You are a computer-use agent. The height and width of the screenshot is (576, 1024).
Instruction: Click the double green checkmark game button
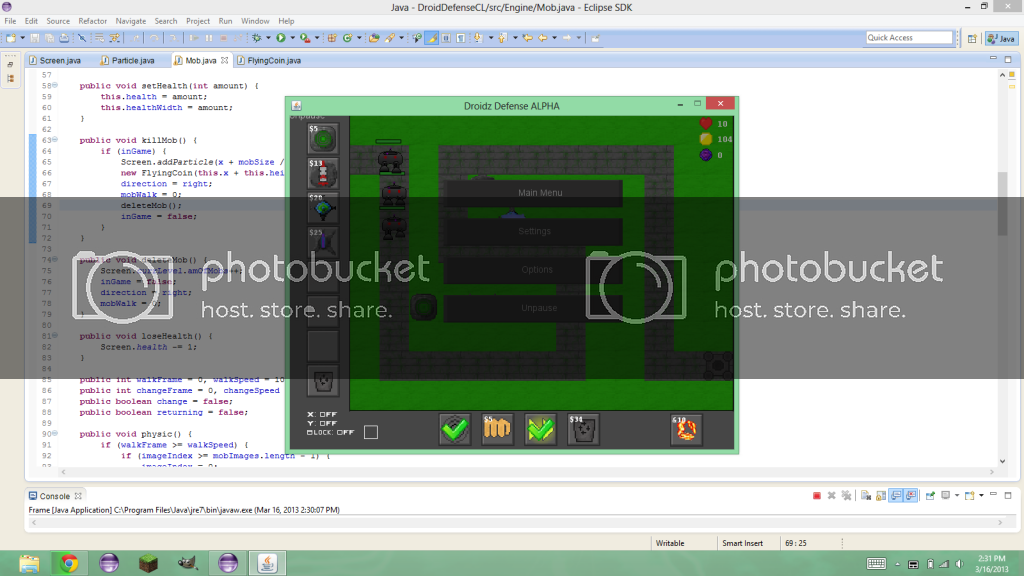(x=540, y=429)
